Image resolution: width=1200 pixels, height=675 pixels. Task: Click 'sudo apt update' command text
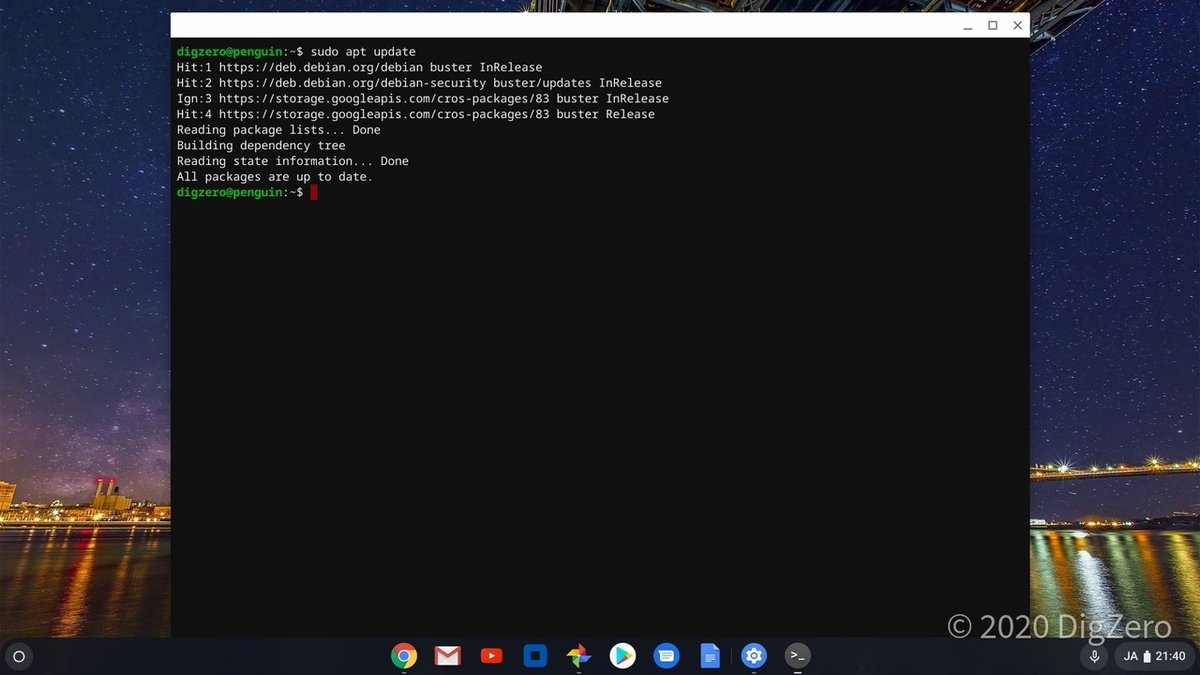[x=363, y=52]
